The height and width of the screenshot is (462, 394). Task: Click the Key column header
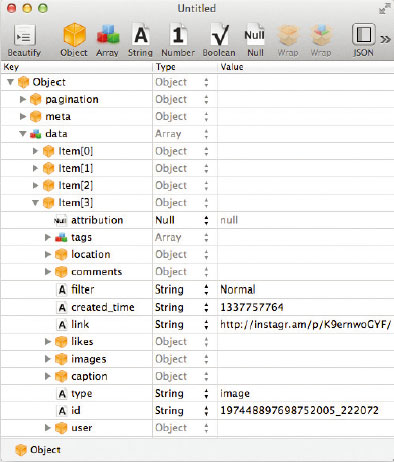point(77,67)
